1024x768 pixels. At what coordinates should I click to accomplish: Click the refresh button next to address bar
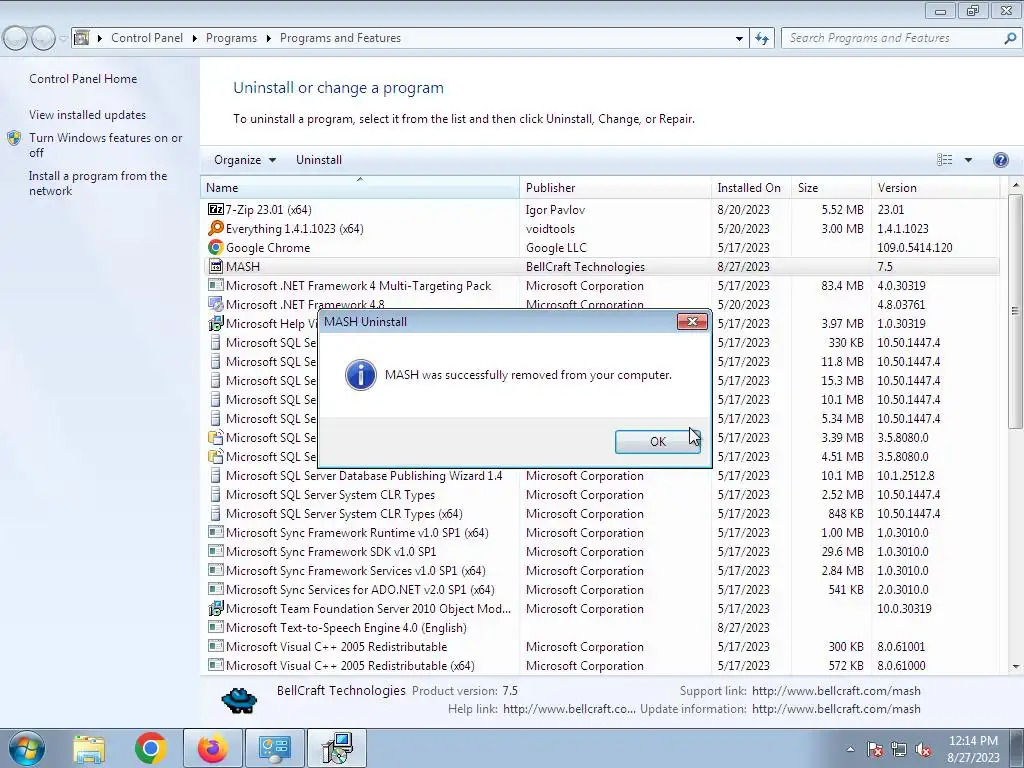click(x=761, y=38)
